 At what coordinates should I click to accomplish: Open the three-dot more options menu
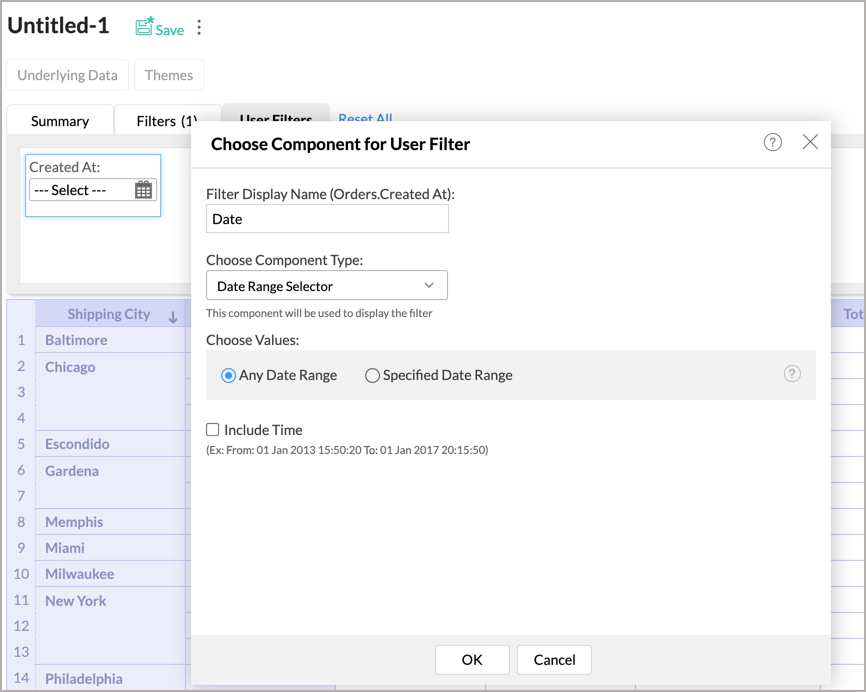click(x=199, y=28)
